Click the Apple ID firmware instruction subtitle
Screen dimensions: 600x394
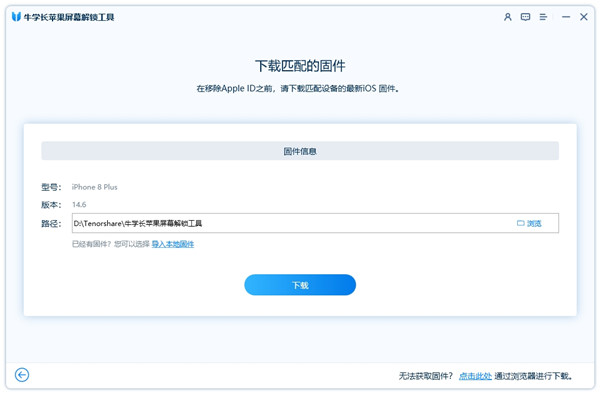coord(298,89)
